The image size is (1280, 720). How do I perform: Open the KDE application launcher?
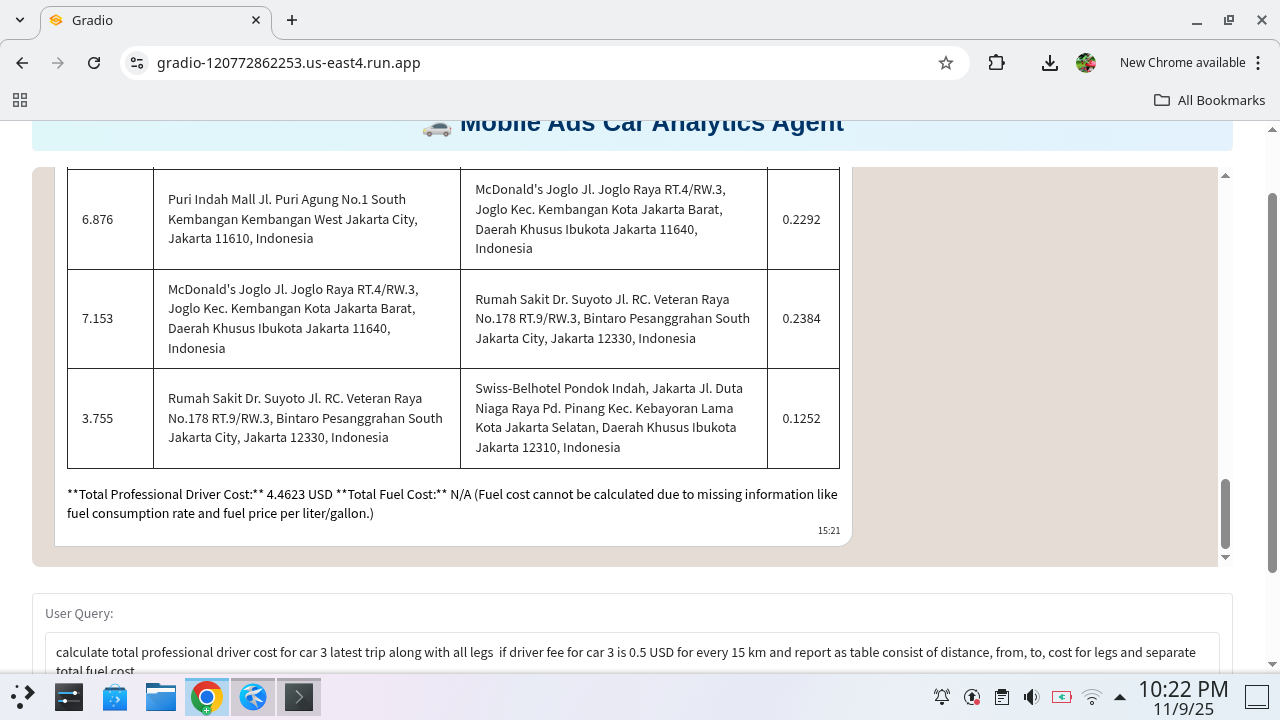(22, 697)
